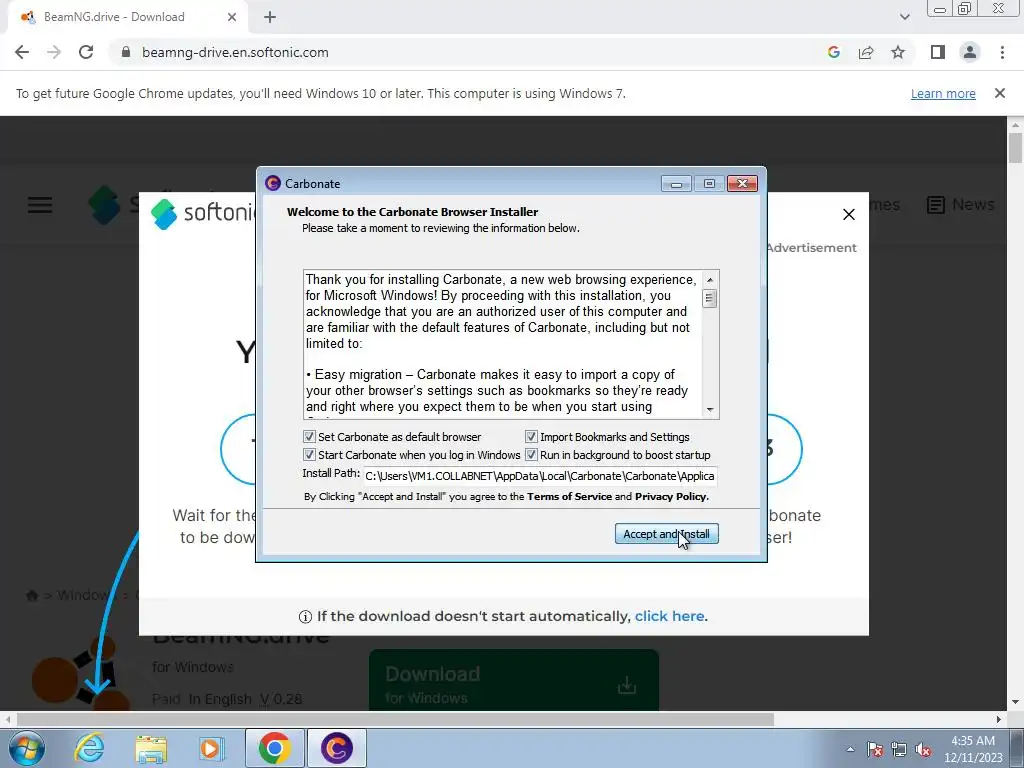The image size is (1024, 768).
Task: Select the BeamNG.drive - Download tab
Action: 127,17
